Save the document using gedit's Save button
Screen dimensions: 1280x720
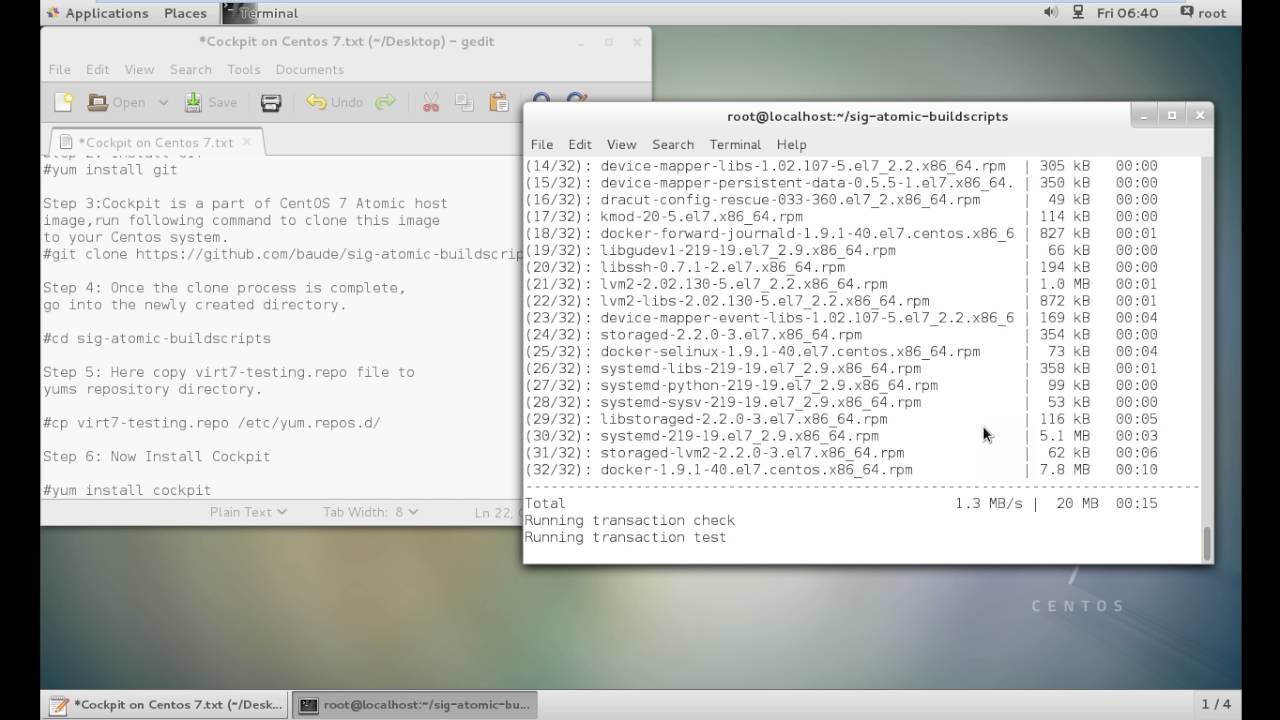coord(211,102)
